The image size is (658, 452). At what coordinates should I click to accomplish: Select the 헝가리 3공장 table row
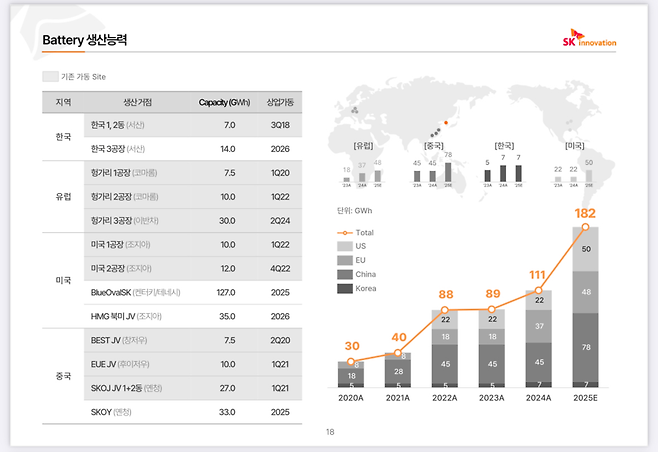click(172, 221)
